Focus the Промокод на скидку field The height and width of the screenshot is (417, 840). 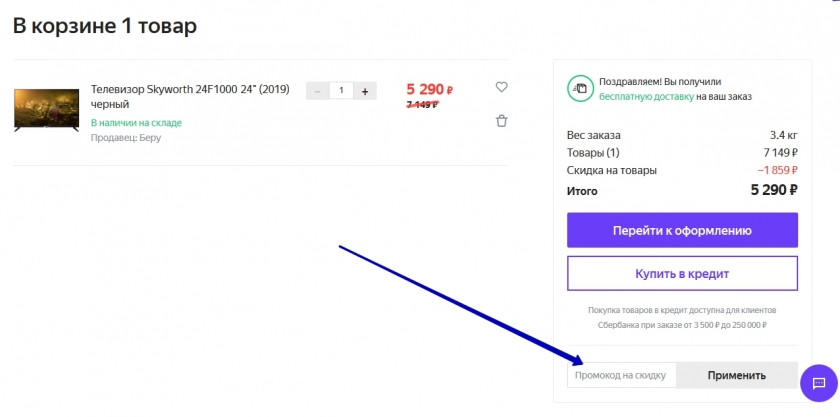point(621,376)
